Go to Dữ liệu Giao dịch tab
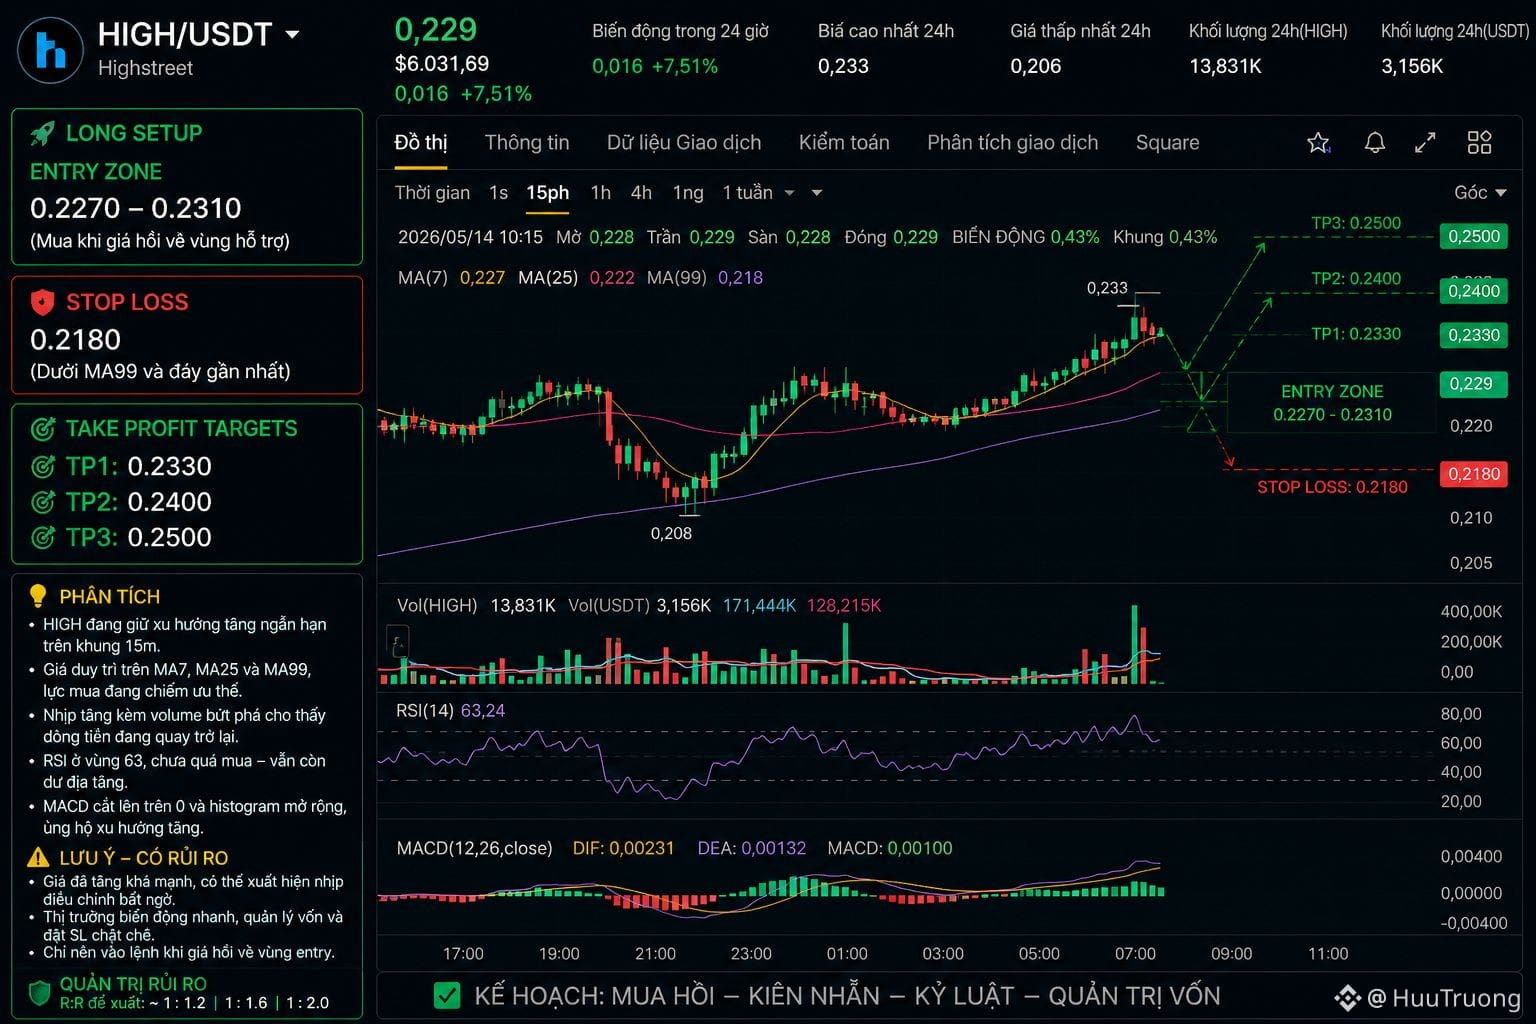The width and height of the screenshot is (1536, 1024). (x=684, y=143)
